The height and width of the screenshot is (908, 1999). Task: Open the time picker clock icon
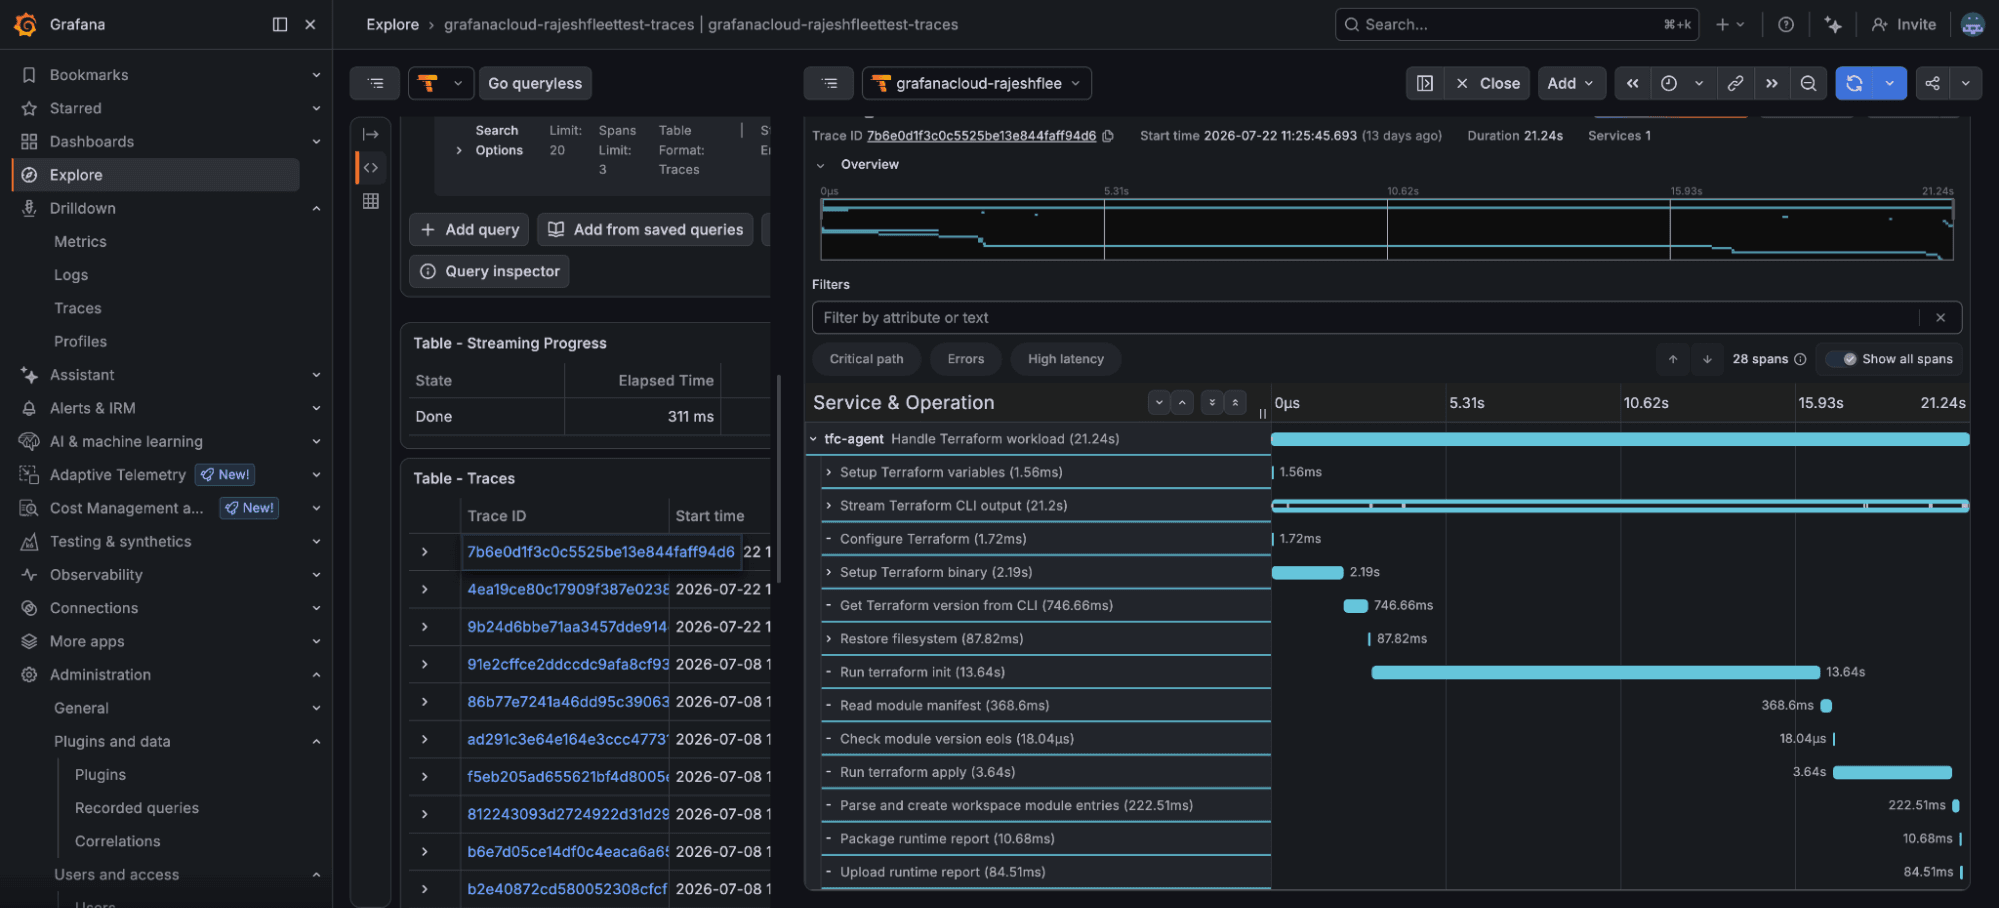point(1669,84)
